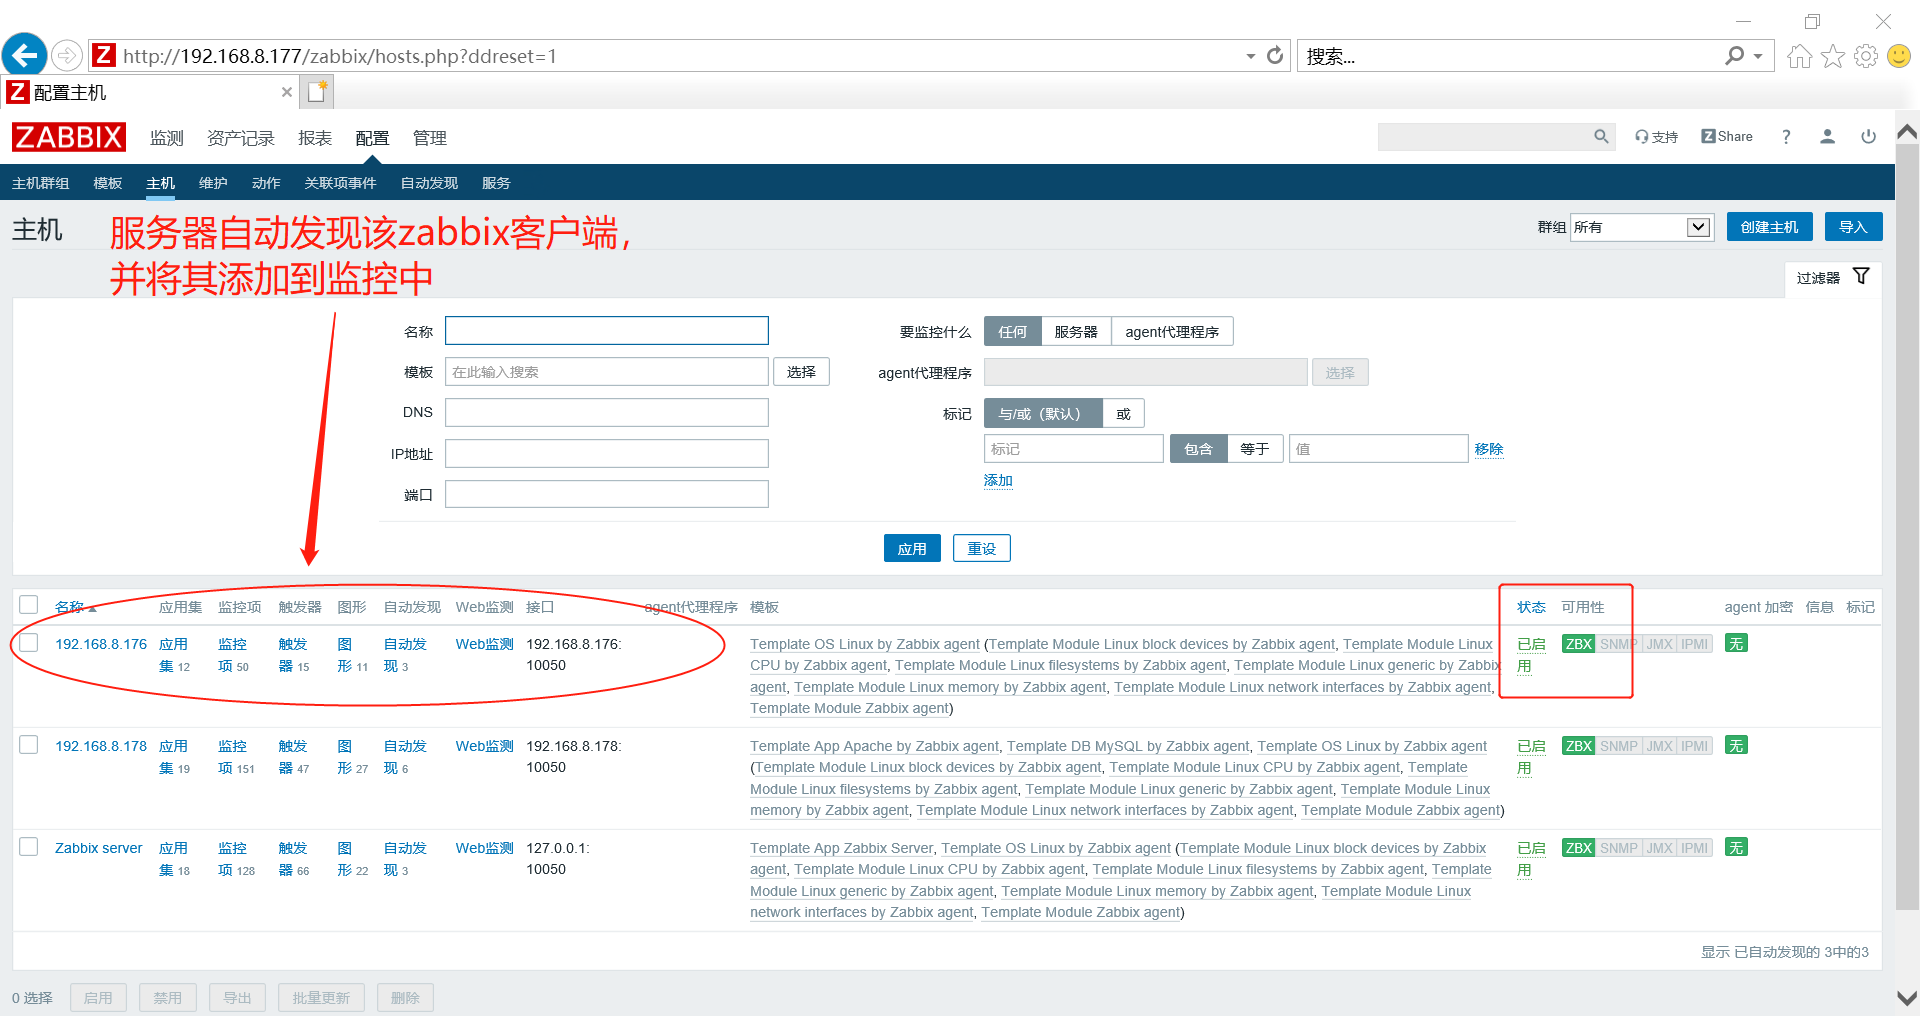This screenshot has height=1016, width=1920.
Task: Click the browser back arrow button
Action: point(25,55)
